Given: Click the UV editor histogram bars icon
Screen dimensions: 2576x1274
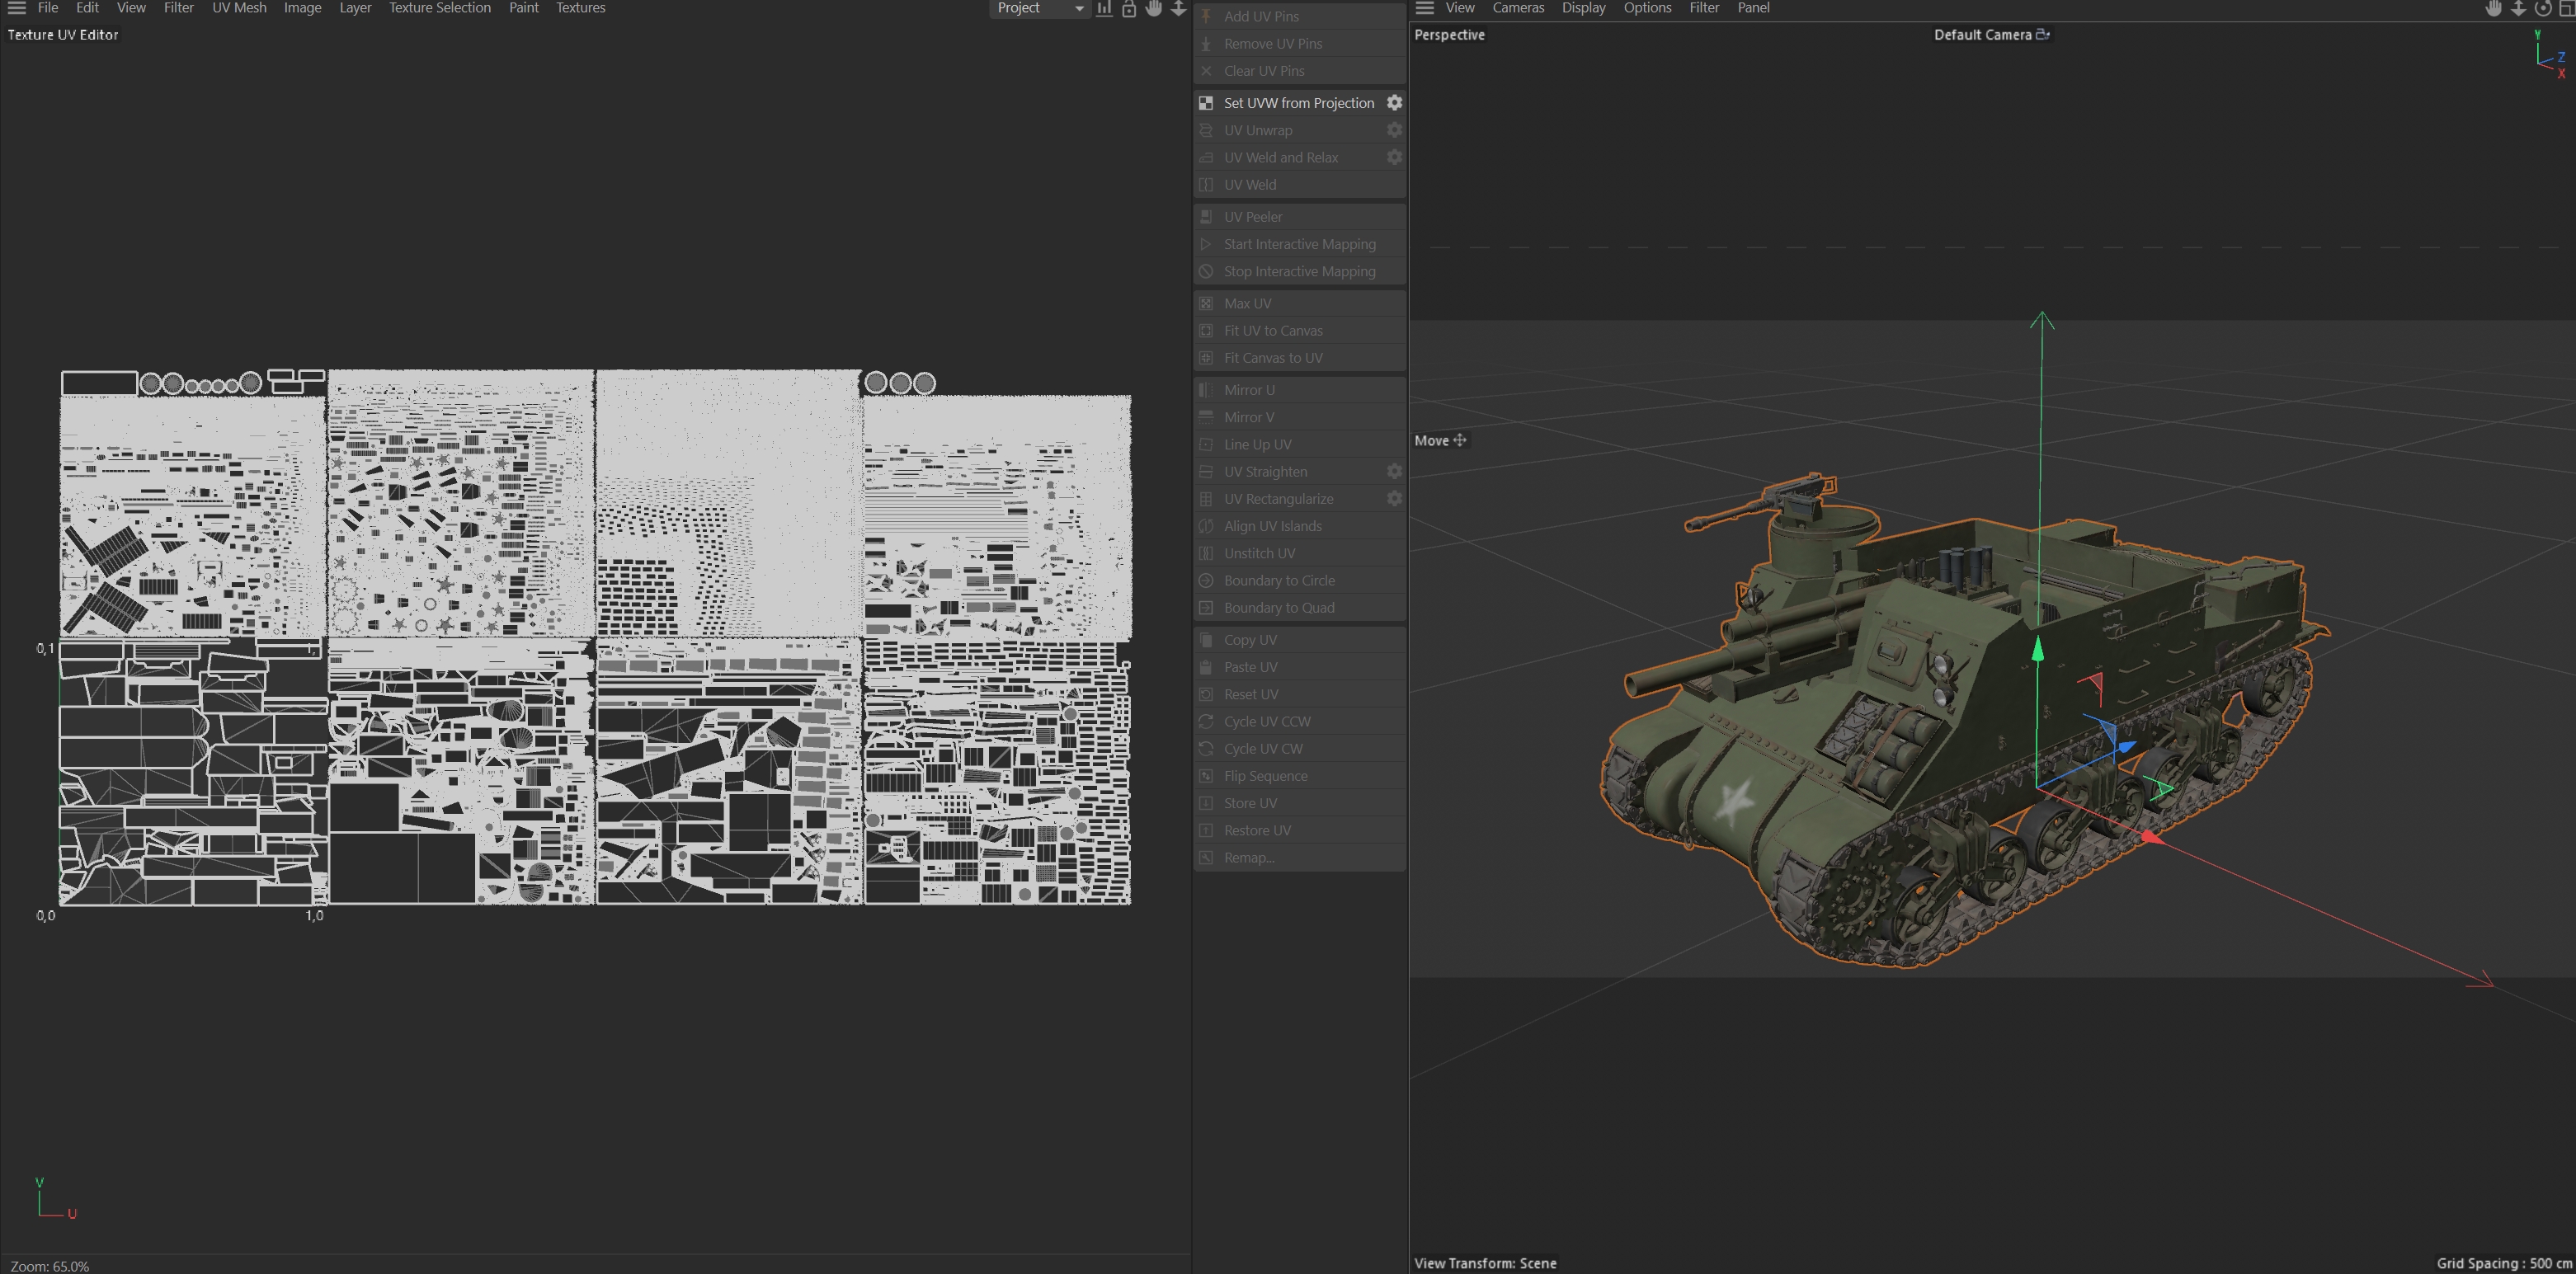Looking at the screenshot, I should (x=1104, y=8).
